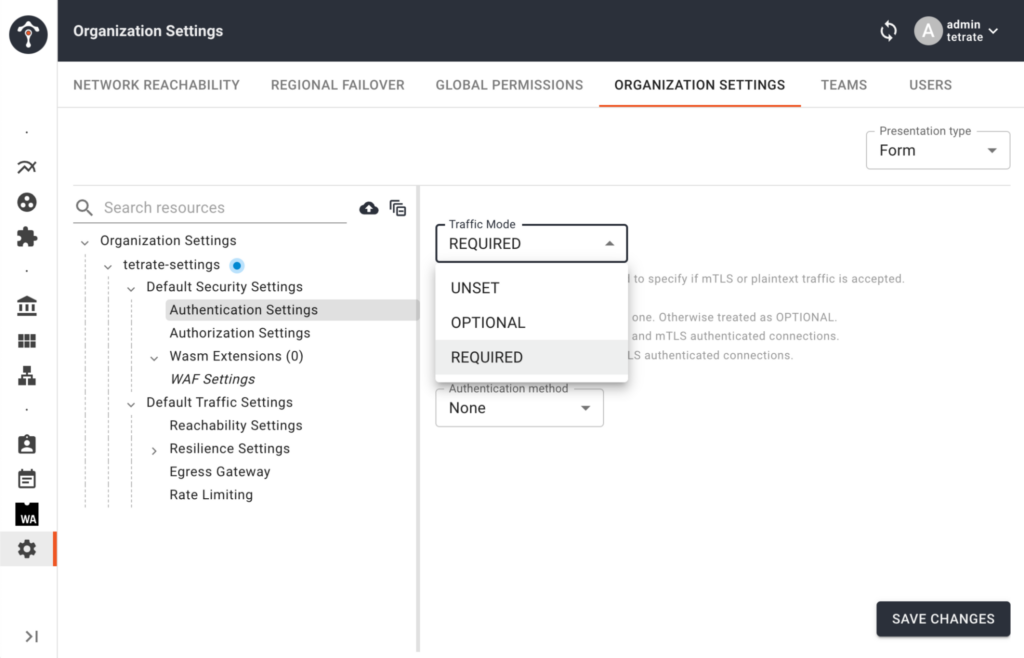The width and height of the screenshot is (1024, 658).
Task: Choose UNSET from Traffic Mode list
Action: 475,288
